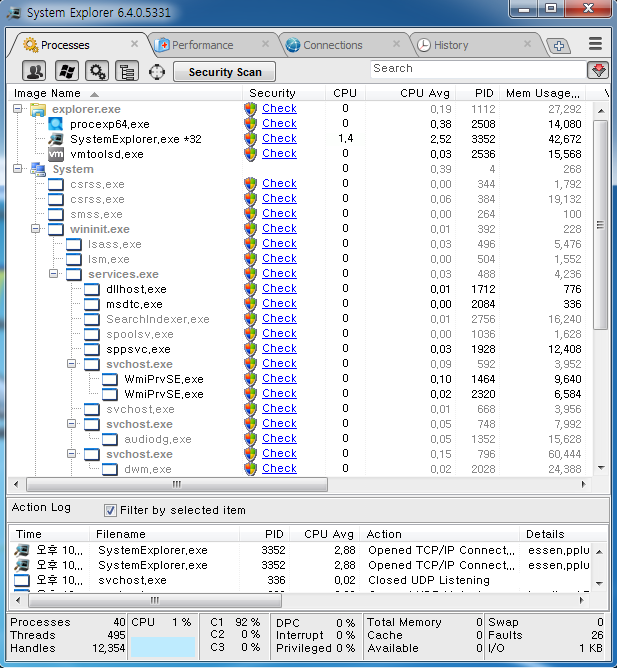Viewport: 617px width, 668px height.
Task: Click the Search input field
Action: pyautogui.click(x=478, y=69)
